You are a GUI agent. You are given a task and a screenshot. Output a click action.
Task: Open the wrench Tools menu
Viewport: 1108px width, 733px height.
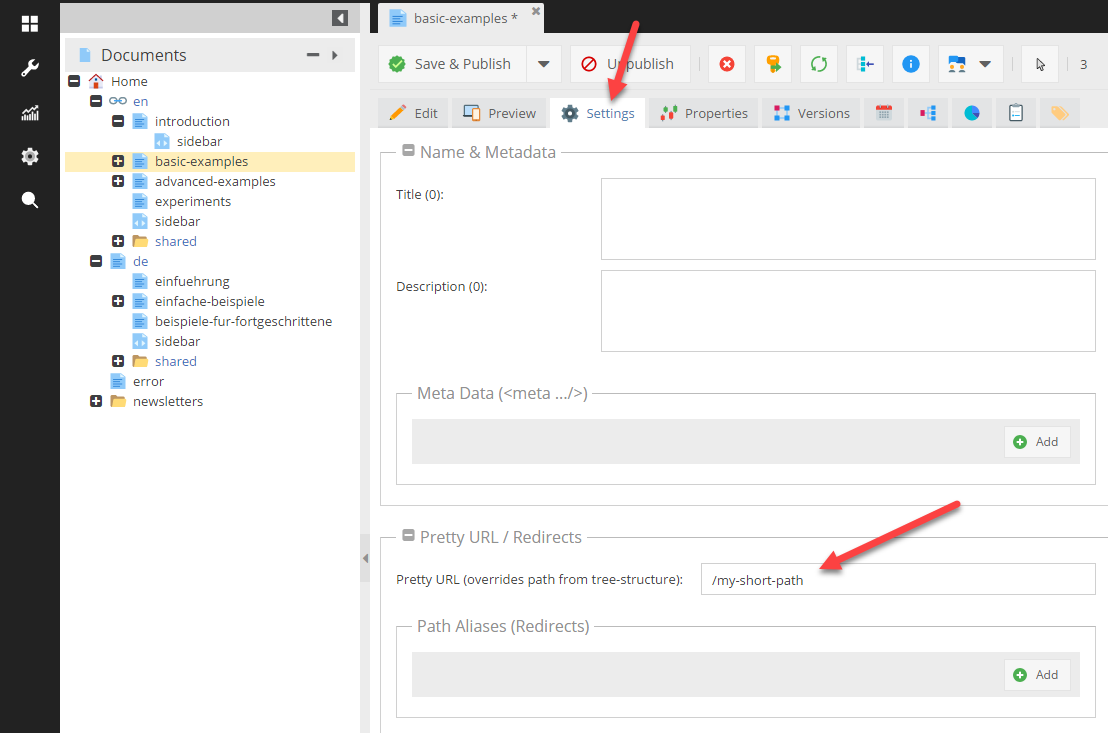point(30,68)
